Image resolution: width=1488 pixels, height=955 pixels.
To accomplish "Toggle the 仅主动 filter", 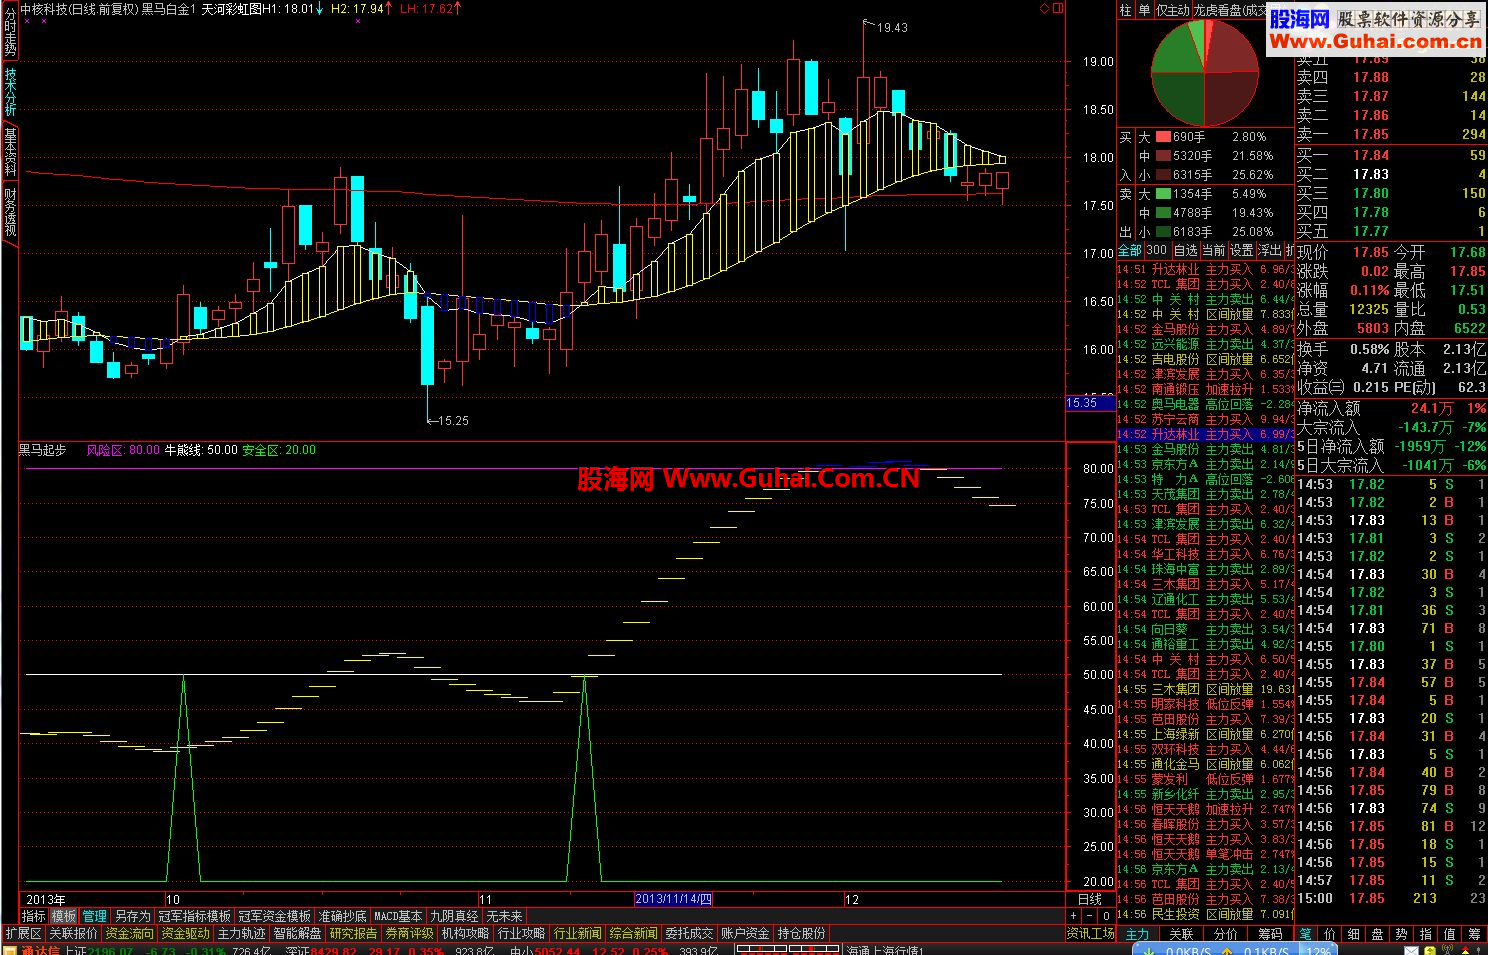I will tap(1173, 10).
